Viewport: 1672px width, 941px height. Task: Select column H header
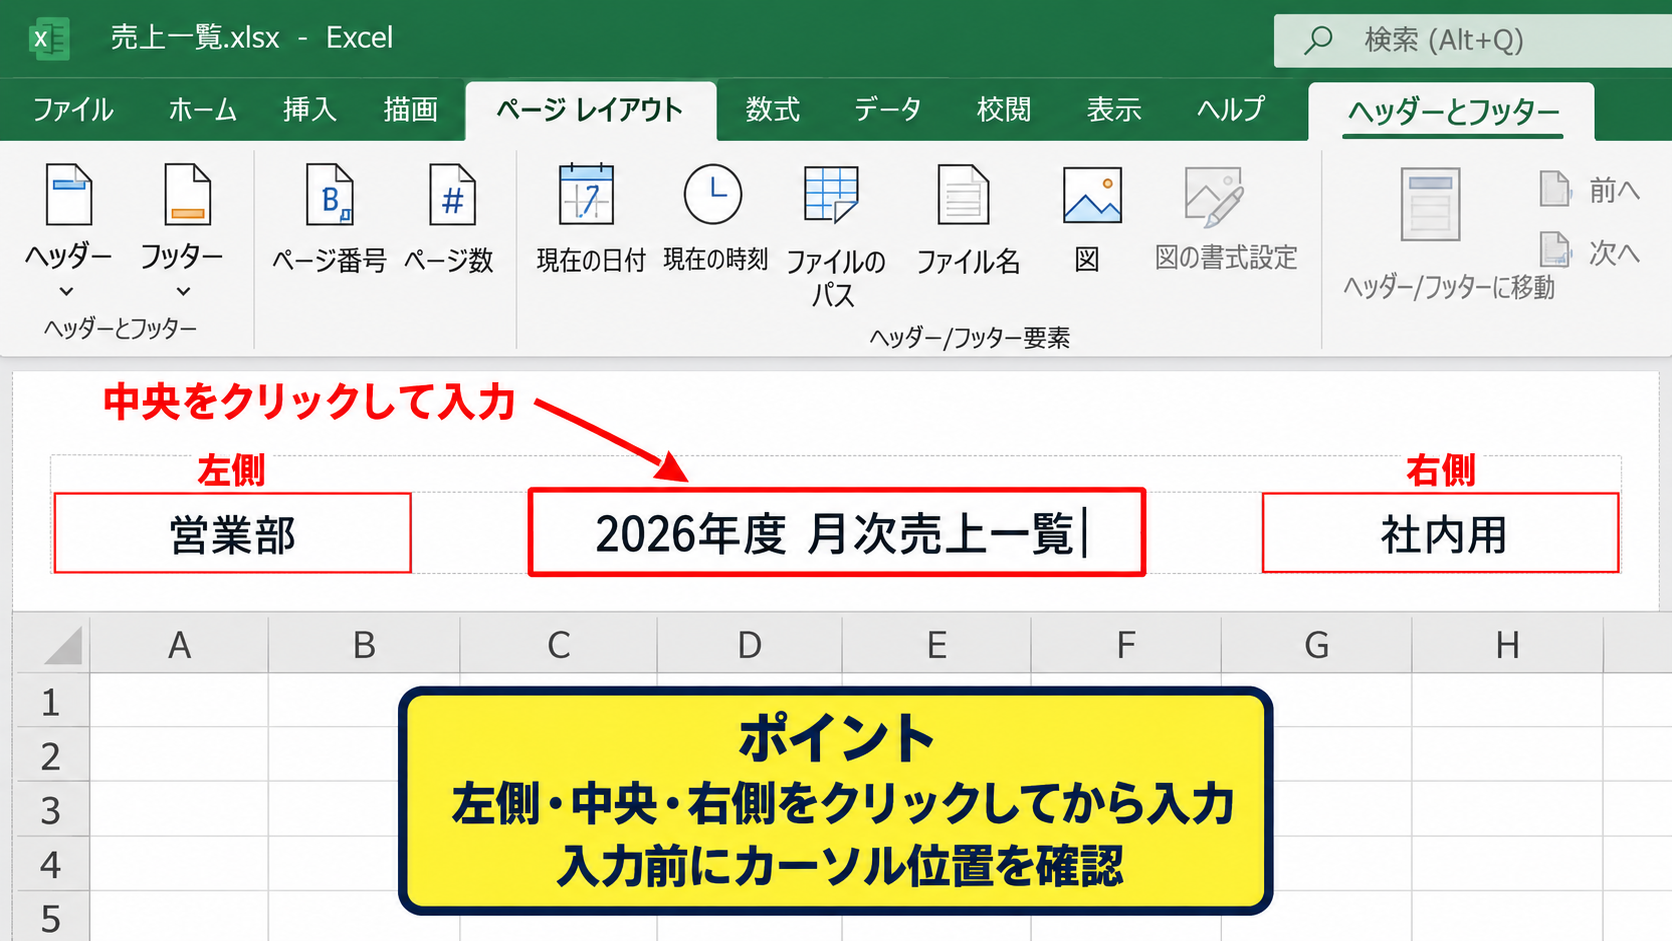click(1507, 645)
